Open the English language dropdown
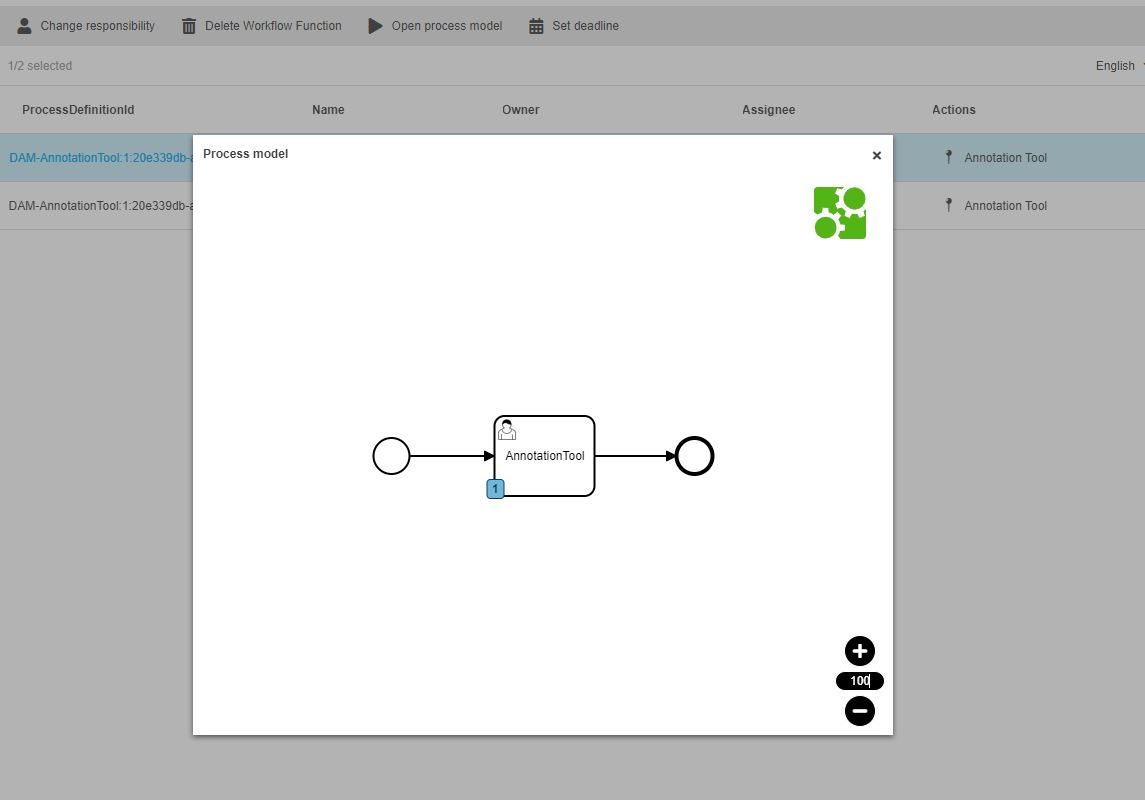This screenshot has height=800, width=1145. (1119, 66)
